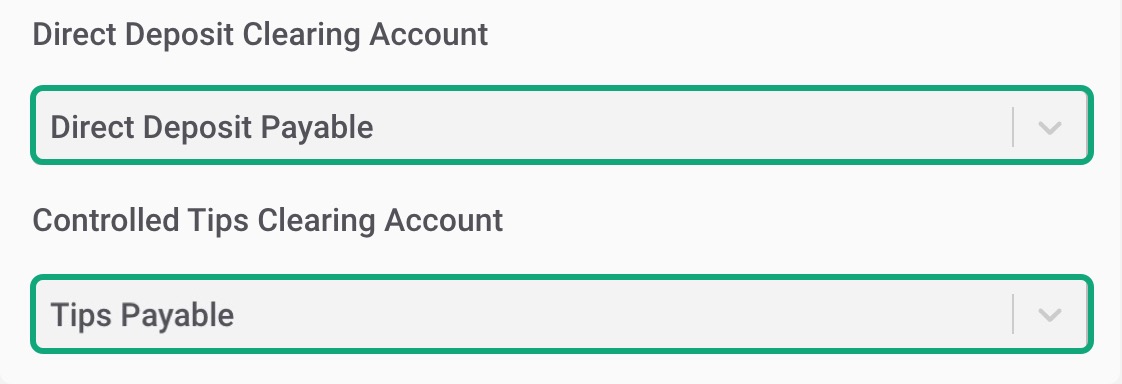Change the controlled tips clearing account selection

(x=562, y=314)
